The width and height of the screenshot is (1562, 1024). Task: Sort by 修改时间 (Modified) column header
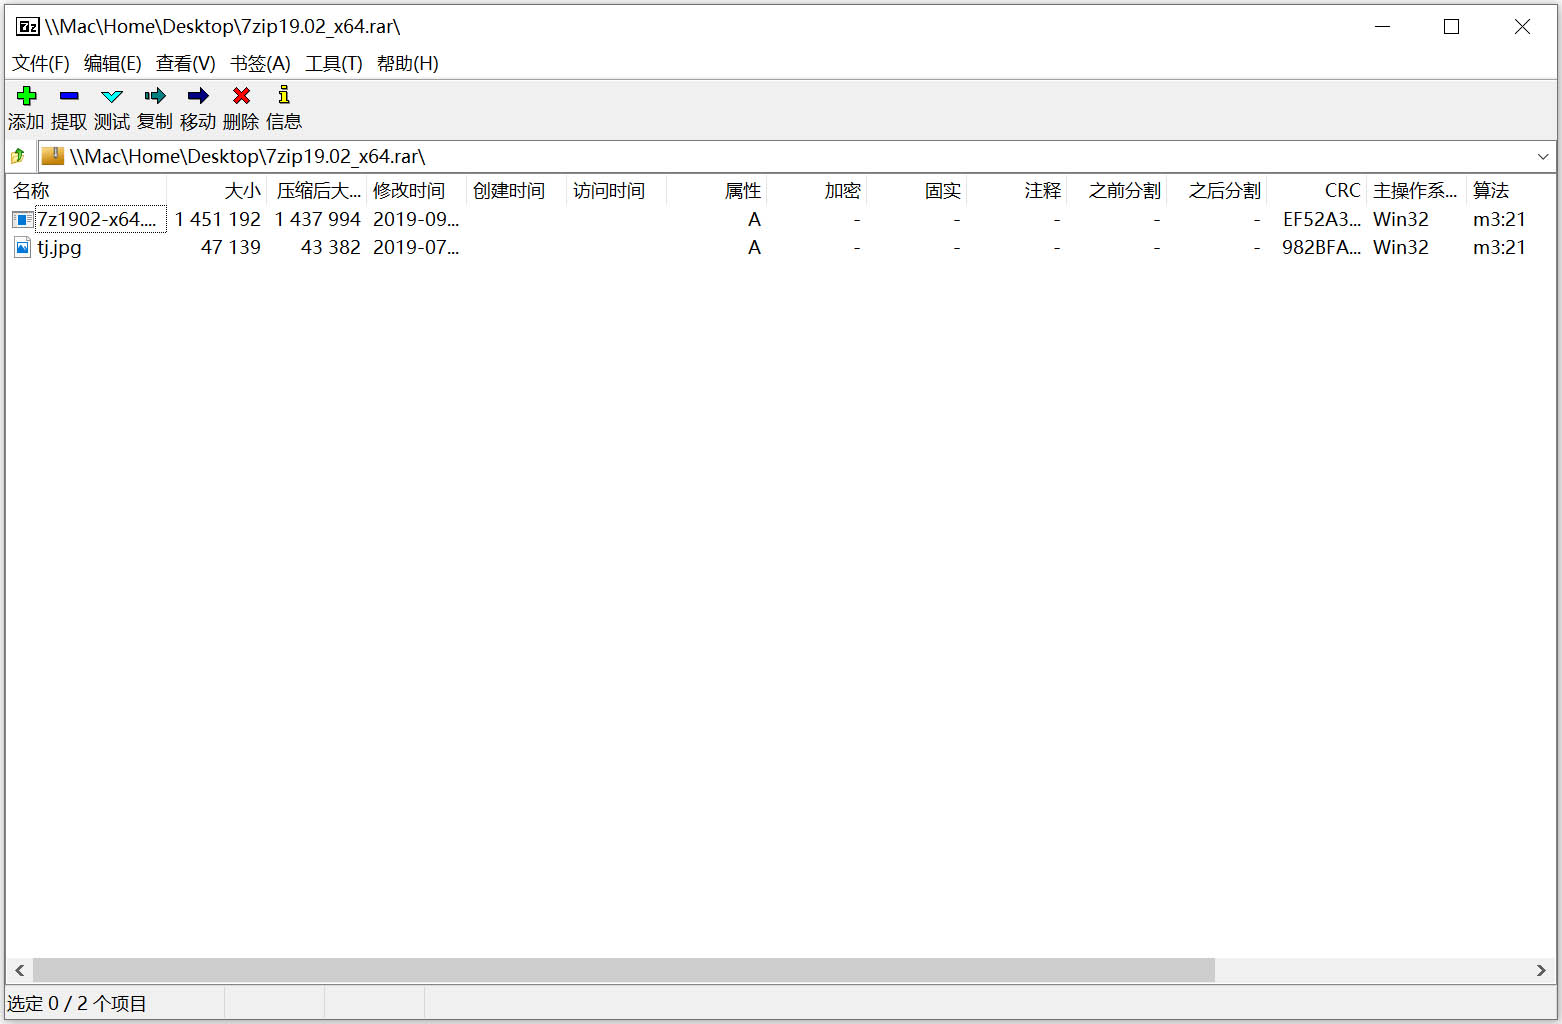coord(417,191)
